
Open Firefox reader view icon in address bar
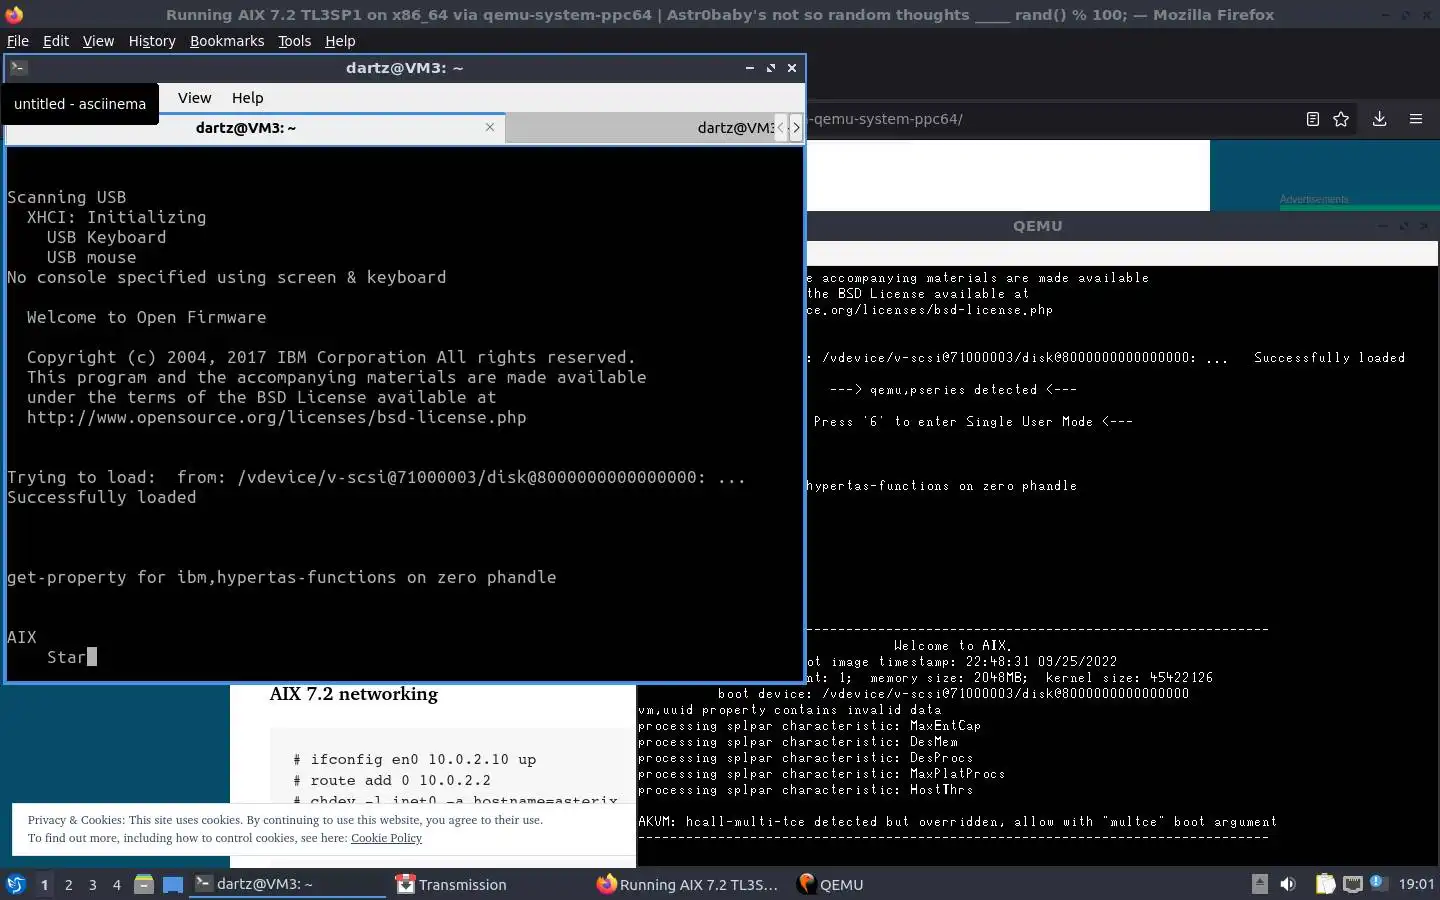(x=1313, y=119)
